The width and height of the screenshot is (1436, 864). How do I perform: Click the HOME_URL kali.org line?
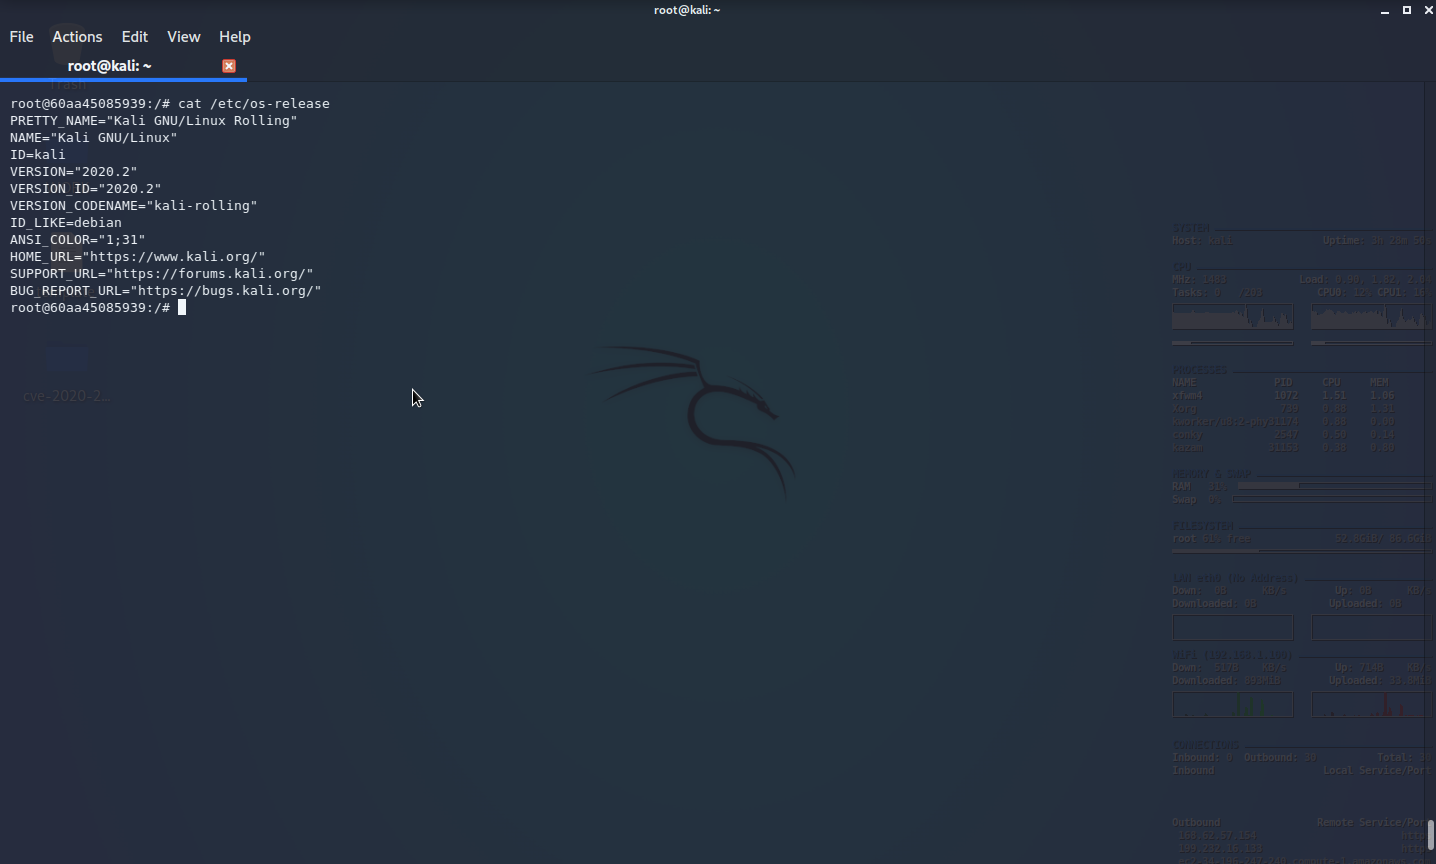138,257
